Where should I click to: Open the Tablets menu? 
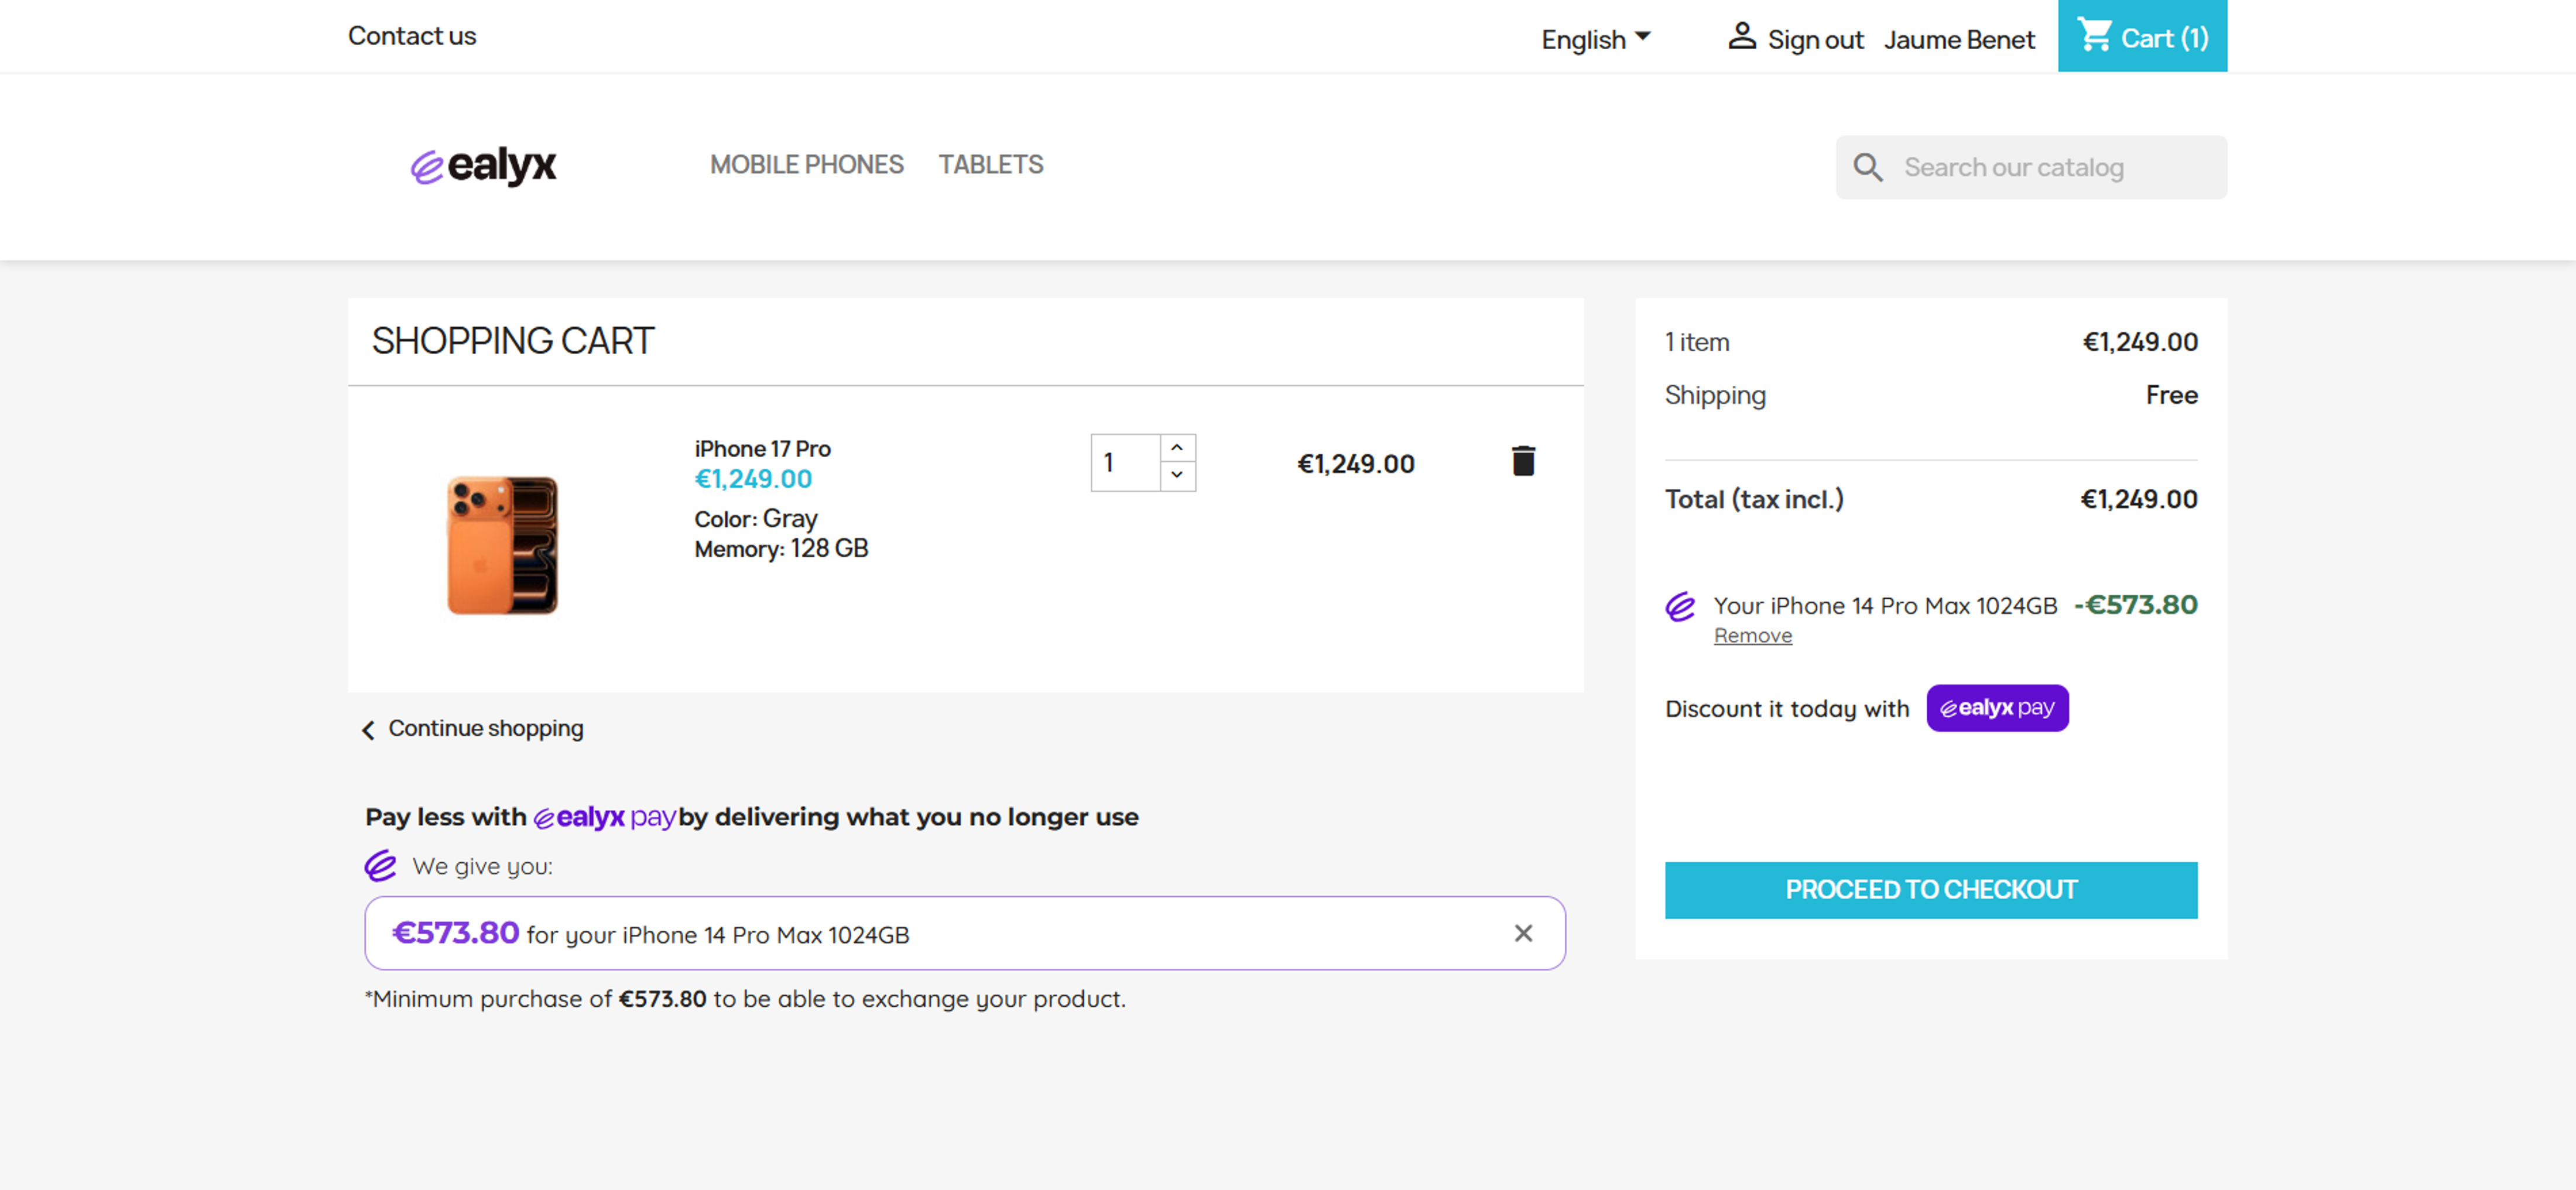990,165
